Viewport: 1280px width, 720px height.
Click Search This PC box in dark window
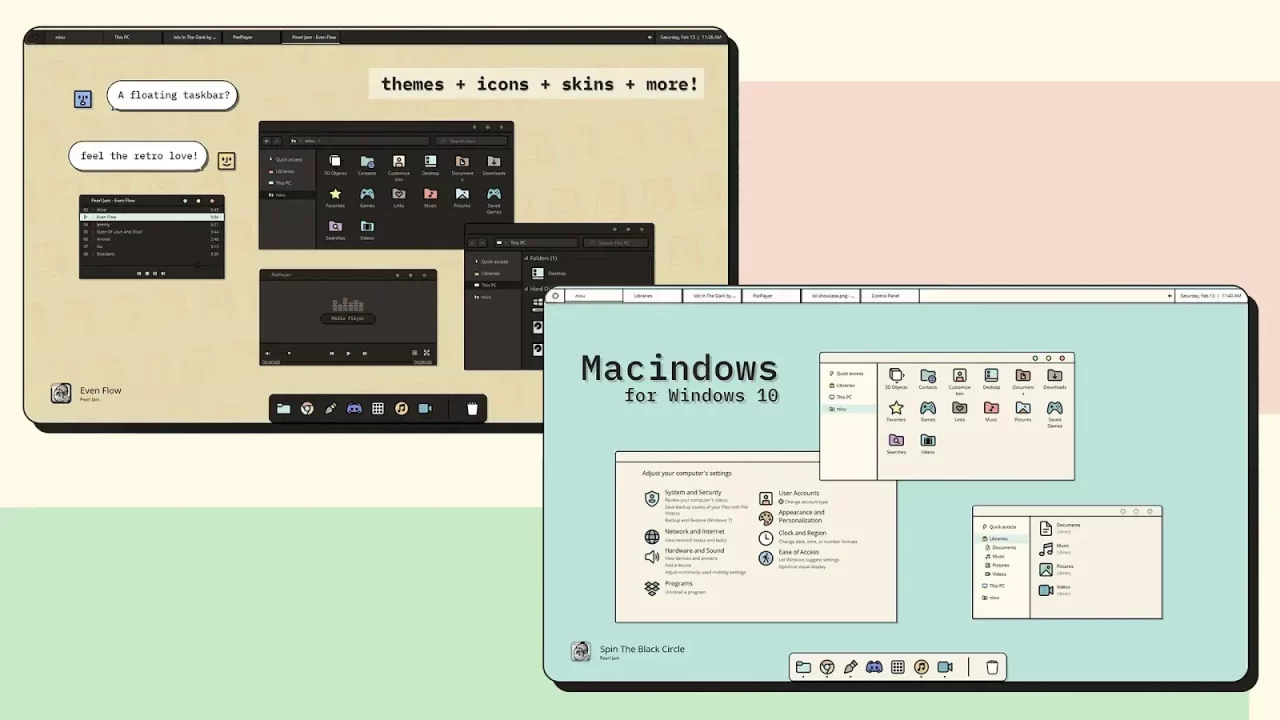(616, 243)
